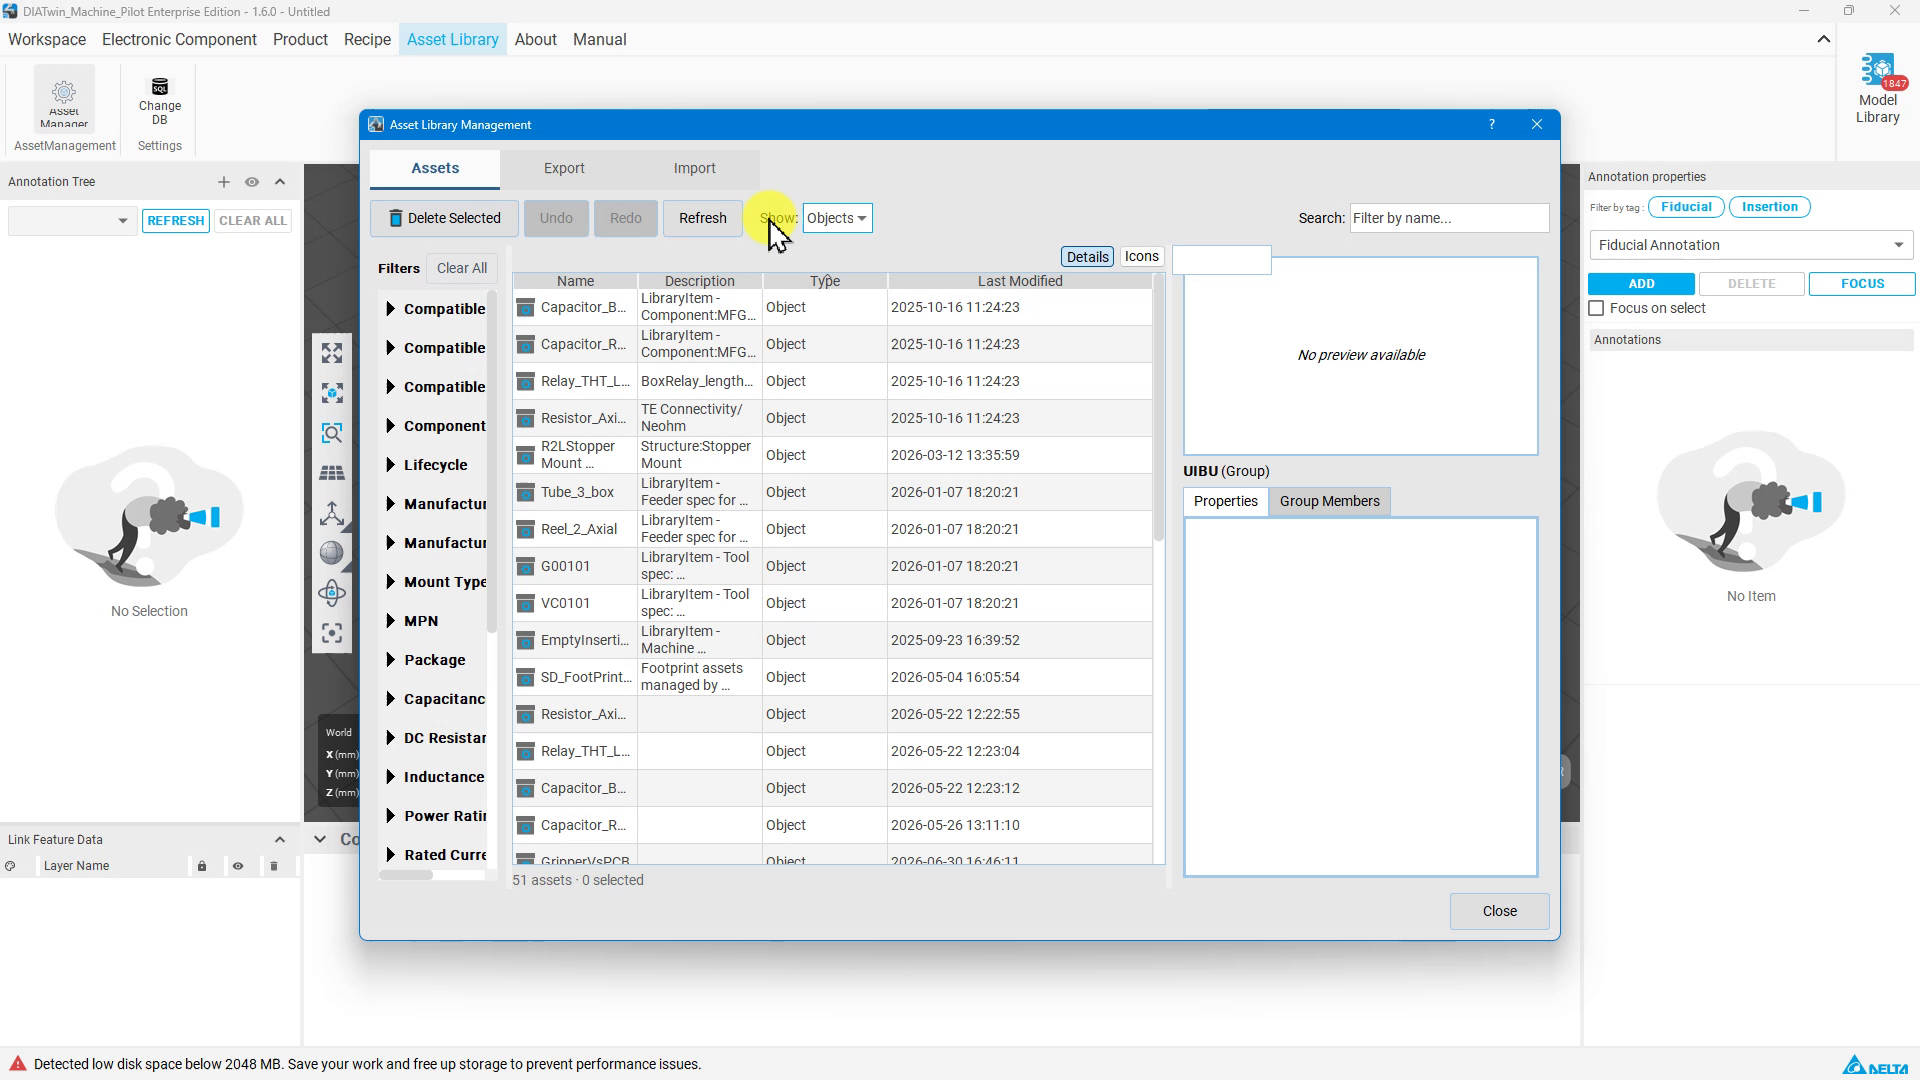Click the R2LStopper Mount row icon
1920x1080 pixels.
coord(525,455)
